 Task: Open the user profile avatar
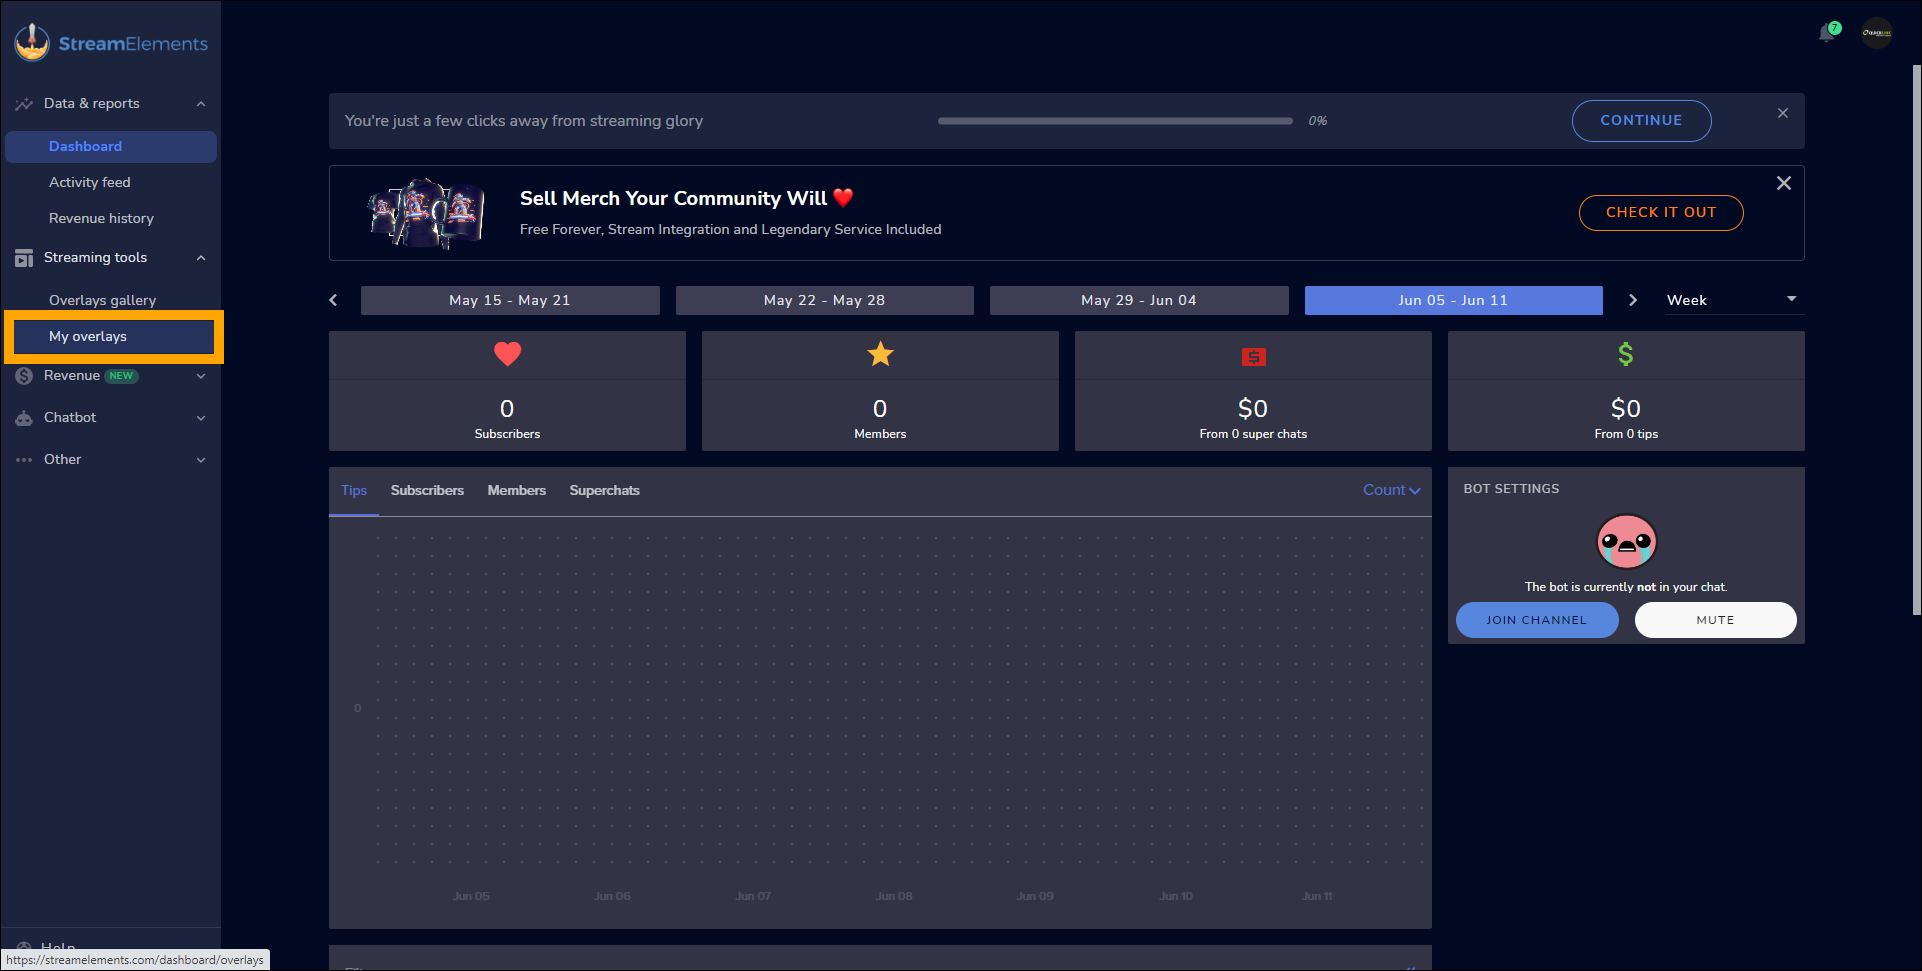coord(1876,33)
